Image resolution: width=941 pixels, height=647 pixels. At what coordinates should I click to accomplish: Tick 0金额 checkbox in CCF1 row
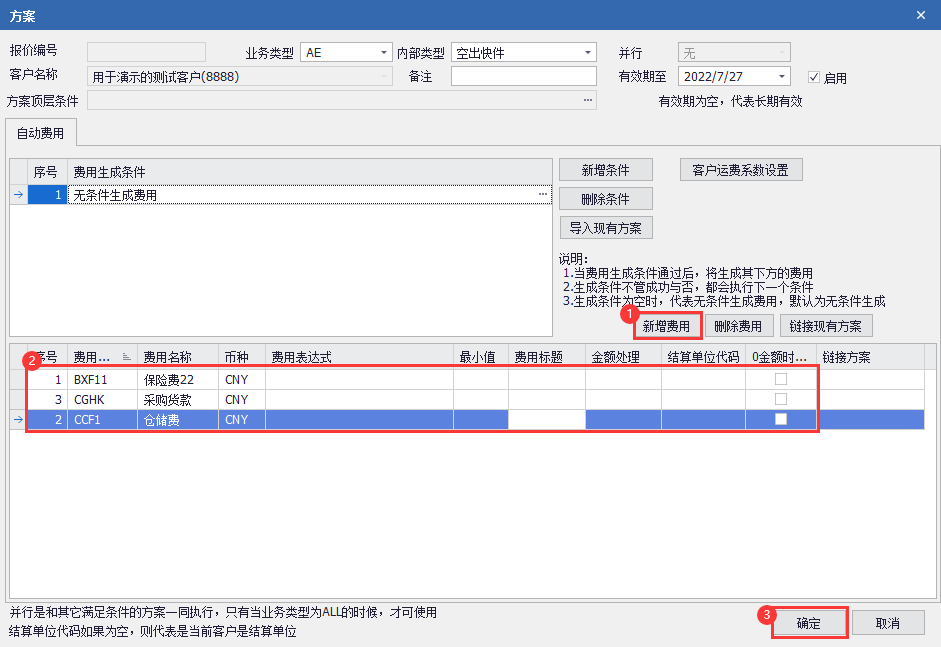click(781, 420)
